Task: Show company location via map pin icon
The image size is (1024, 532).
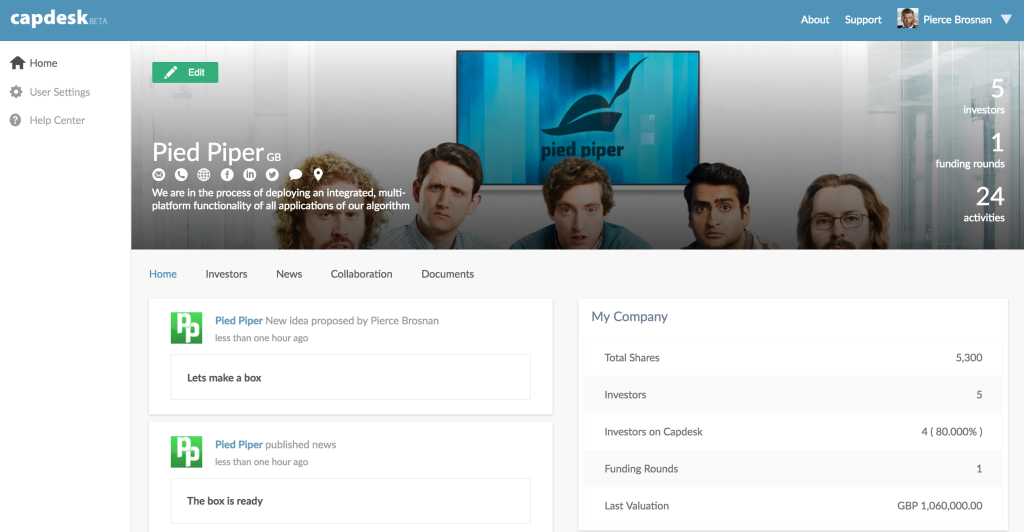Action: click(318, 174)
